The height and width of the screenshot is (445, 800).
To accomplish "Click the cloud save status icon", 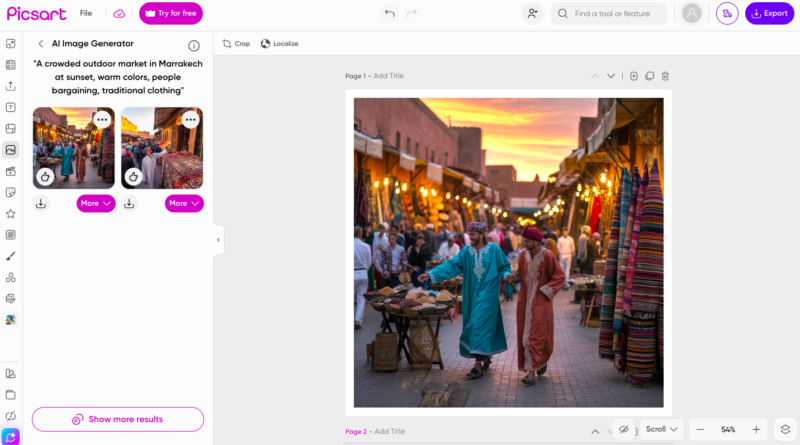I will [x=119, y=14].
